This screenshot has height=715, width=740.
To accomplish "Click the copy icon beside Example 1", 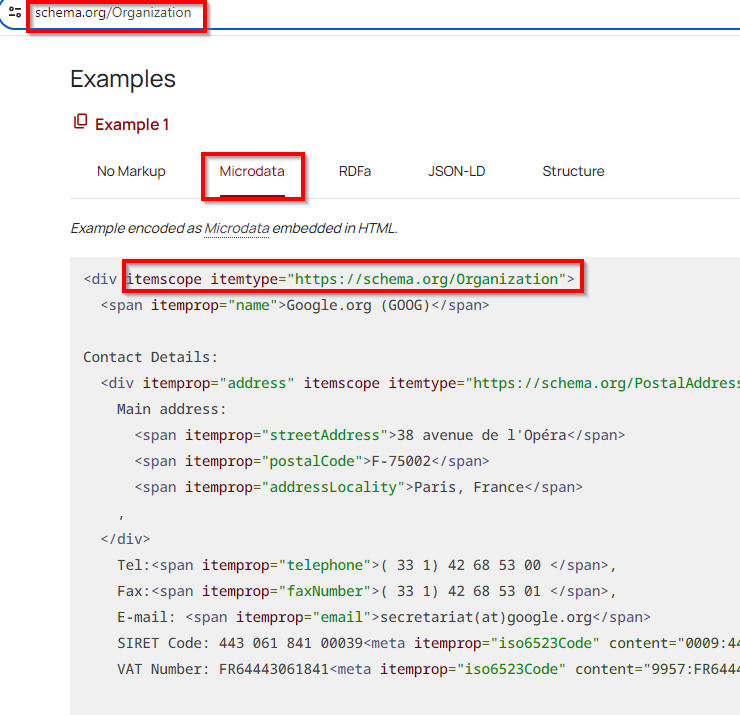I will (x=80, y=122).
